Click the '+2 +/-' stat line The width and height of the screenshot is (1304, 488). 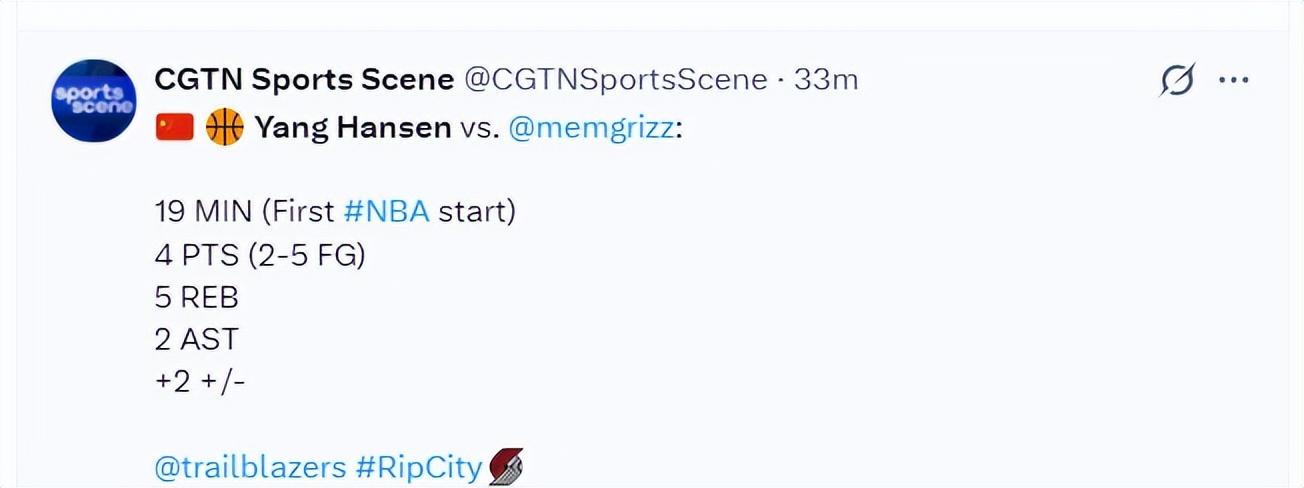click(200, 382)
